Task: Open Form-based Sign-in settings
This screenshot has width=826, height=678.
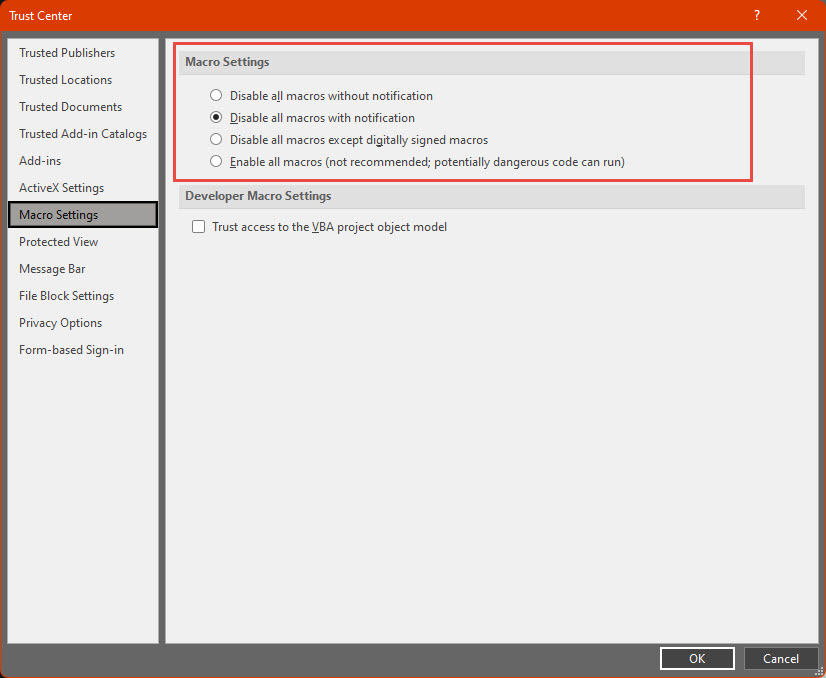Action: (x=71, y=349)
